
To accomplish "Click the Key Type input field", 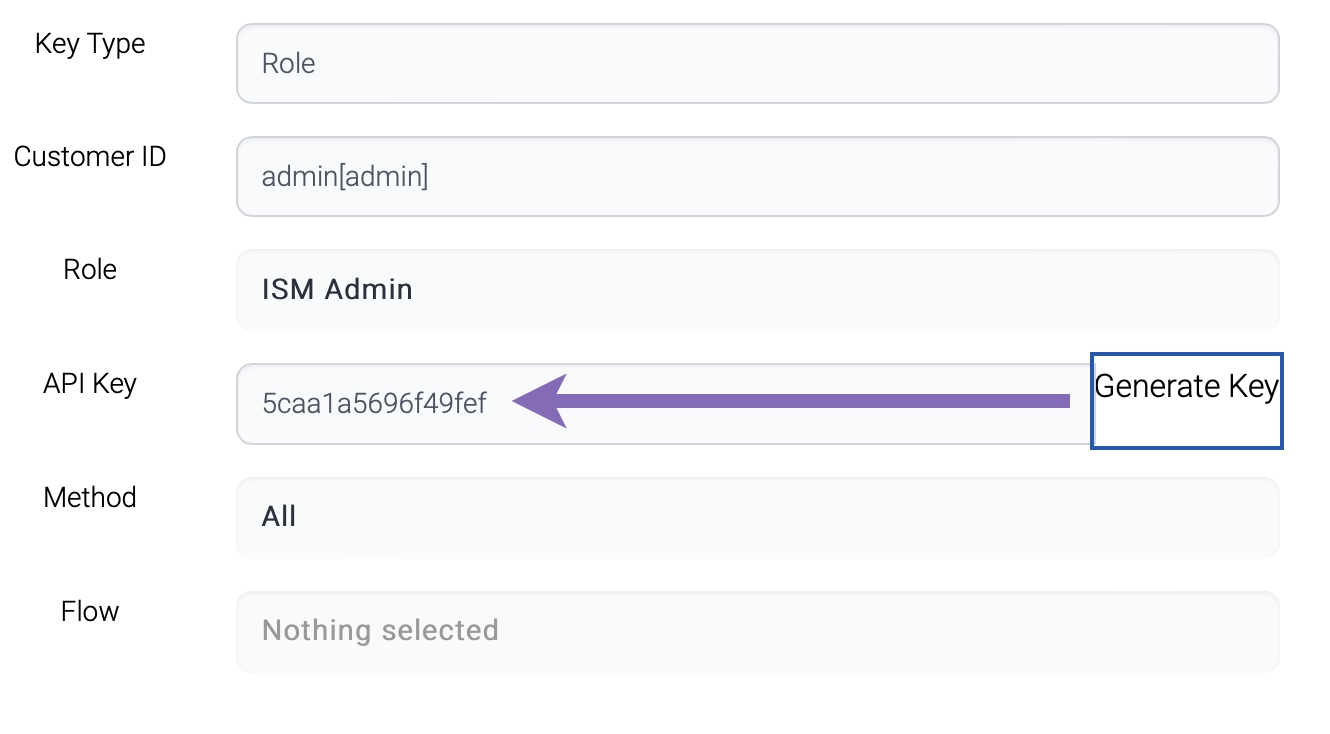I will pyautogui.click(x=757, y=64).
